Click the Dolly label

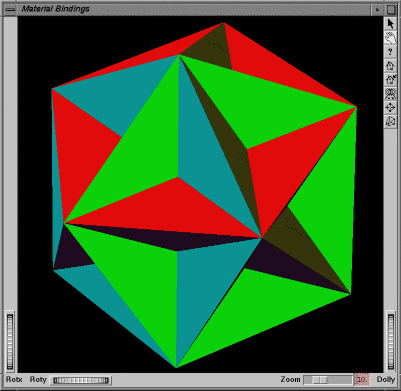pos(386,379)
